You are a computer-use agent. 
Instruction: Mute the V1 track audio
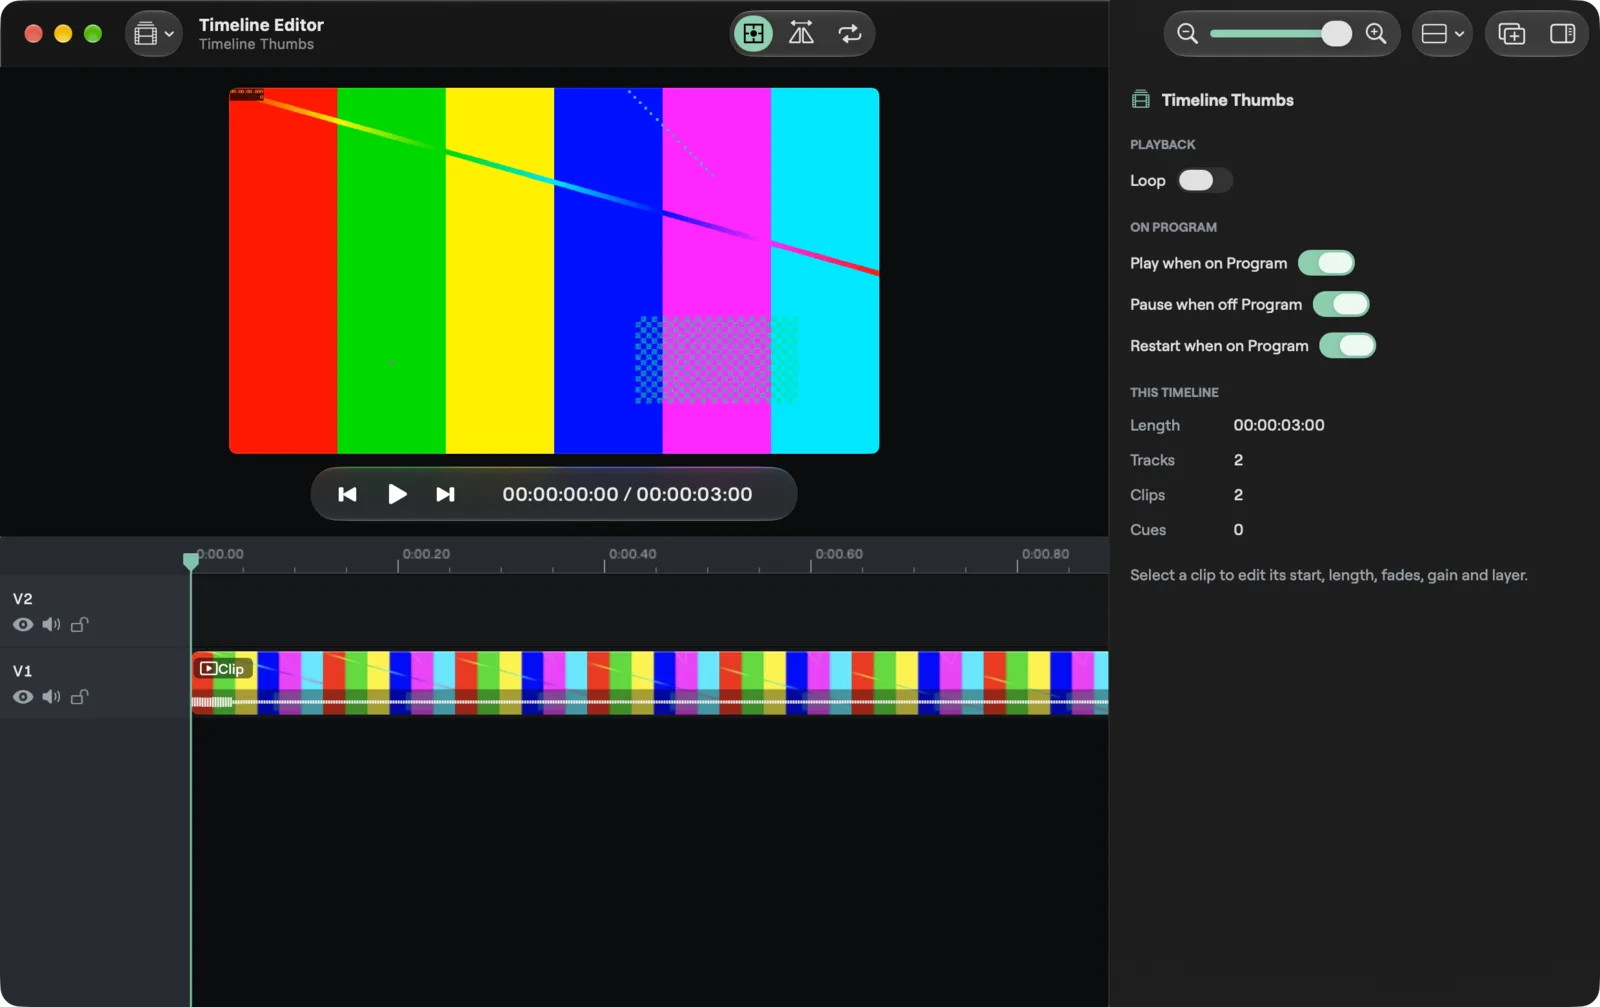pos(51,697)
